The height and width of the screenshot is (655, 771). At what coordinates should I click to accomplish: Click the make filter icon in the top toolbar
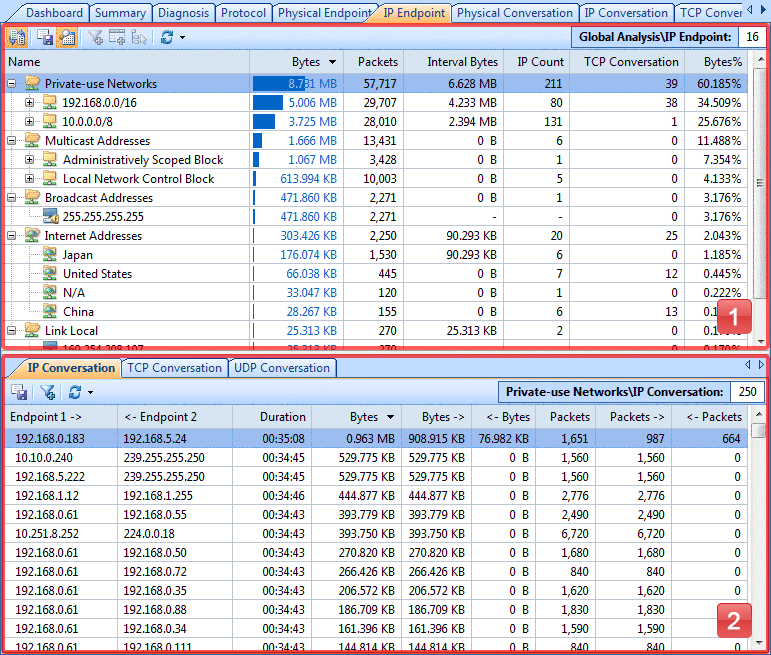[x=96, y=37]
